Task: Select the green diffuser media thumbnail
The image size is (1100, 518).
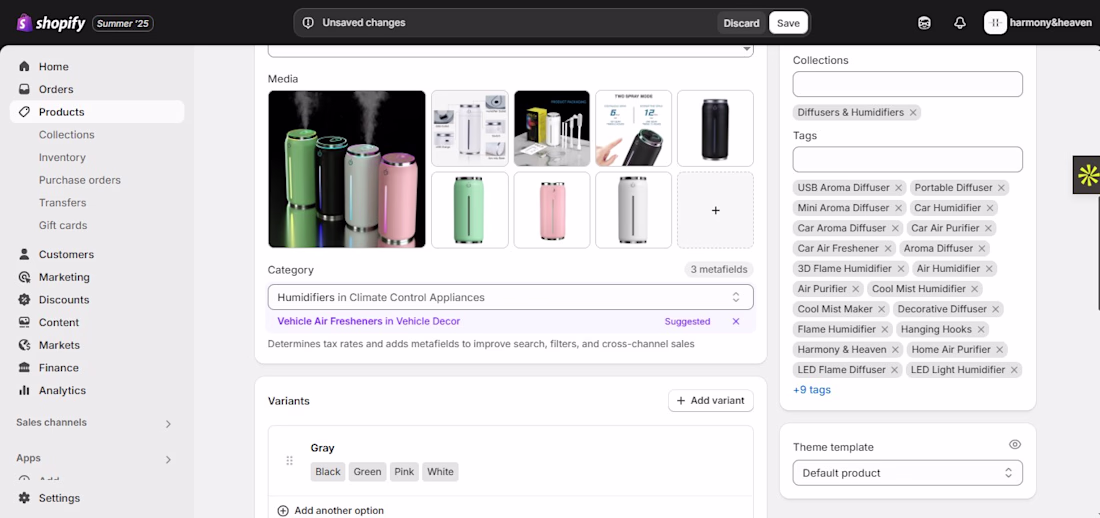Action: click(469, 210)
